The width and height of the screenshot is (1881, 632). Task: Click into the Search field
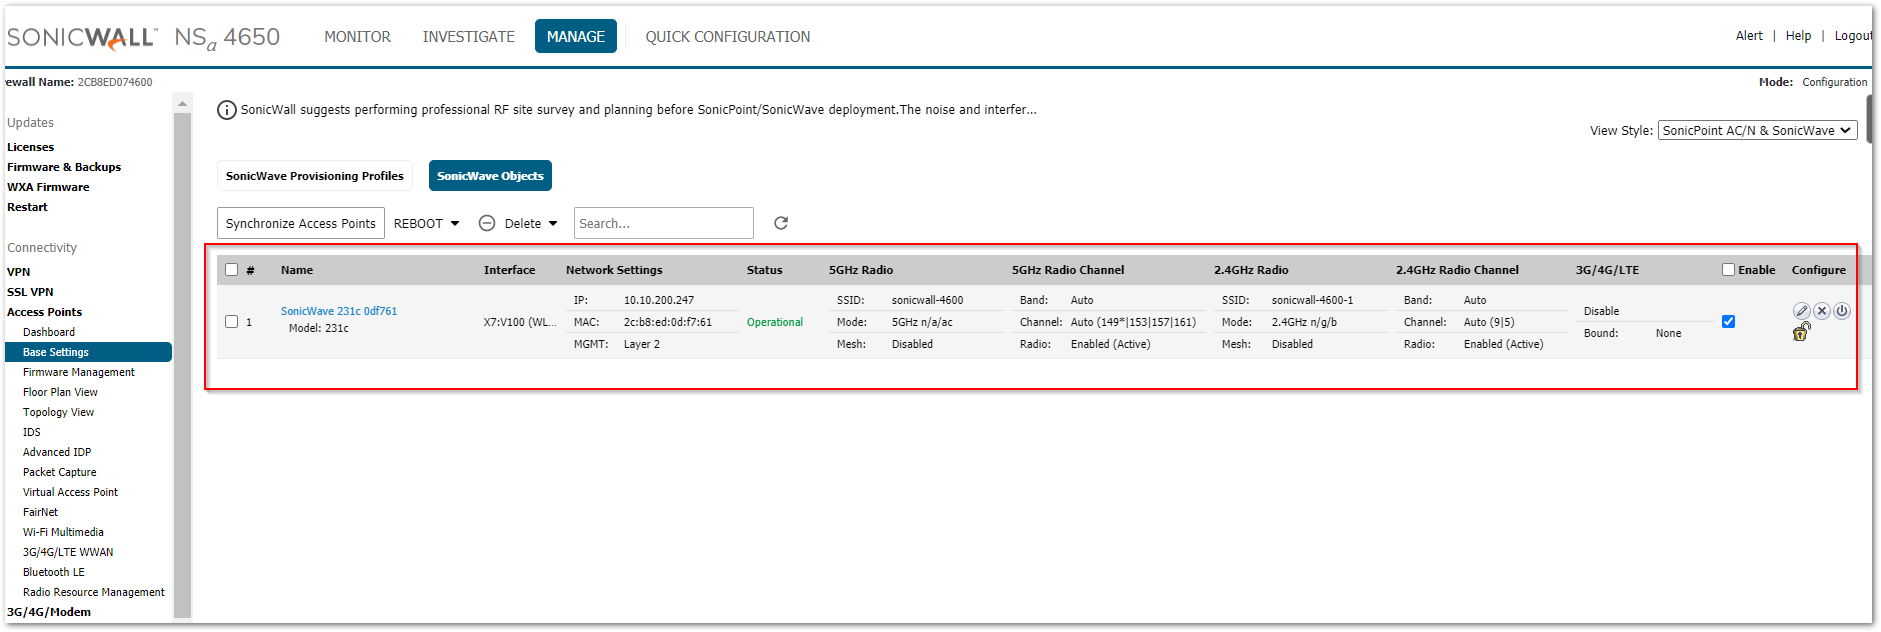pos(664,224)
